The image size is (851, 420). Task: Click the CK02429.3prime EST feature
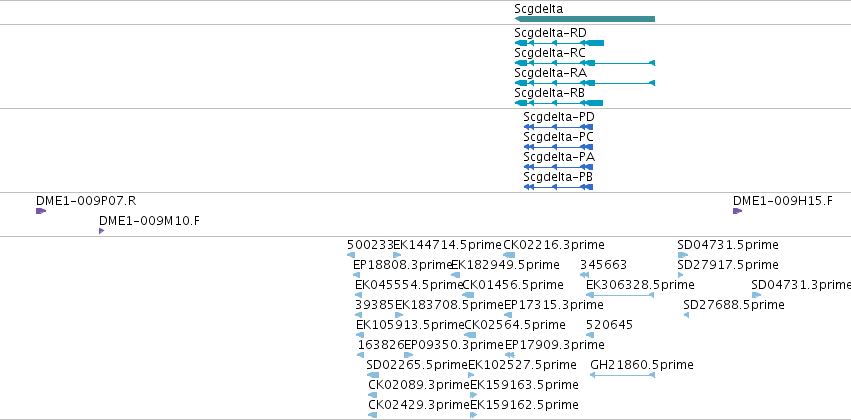(372, 415)
